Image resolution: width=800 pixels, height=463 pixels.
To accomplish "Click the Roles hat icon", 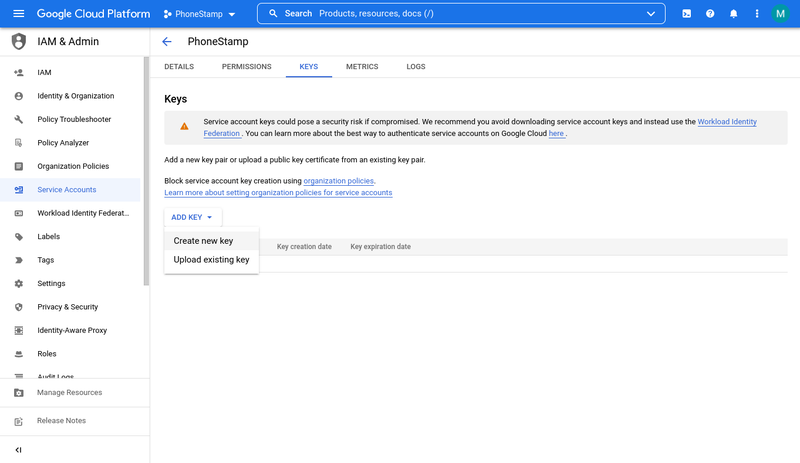I will coord(19,354).
